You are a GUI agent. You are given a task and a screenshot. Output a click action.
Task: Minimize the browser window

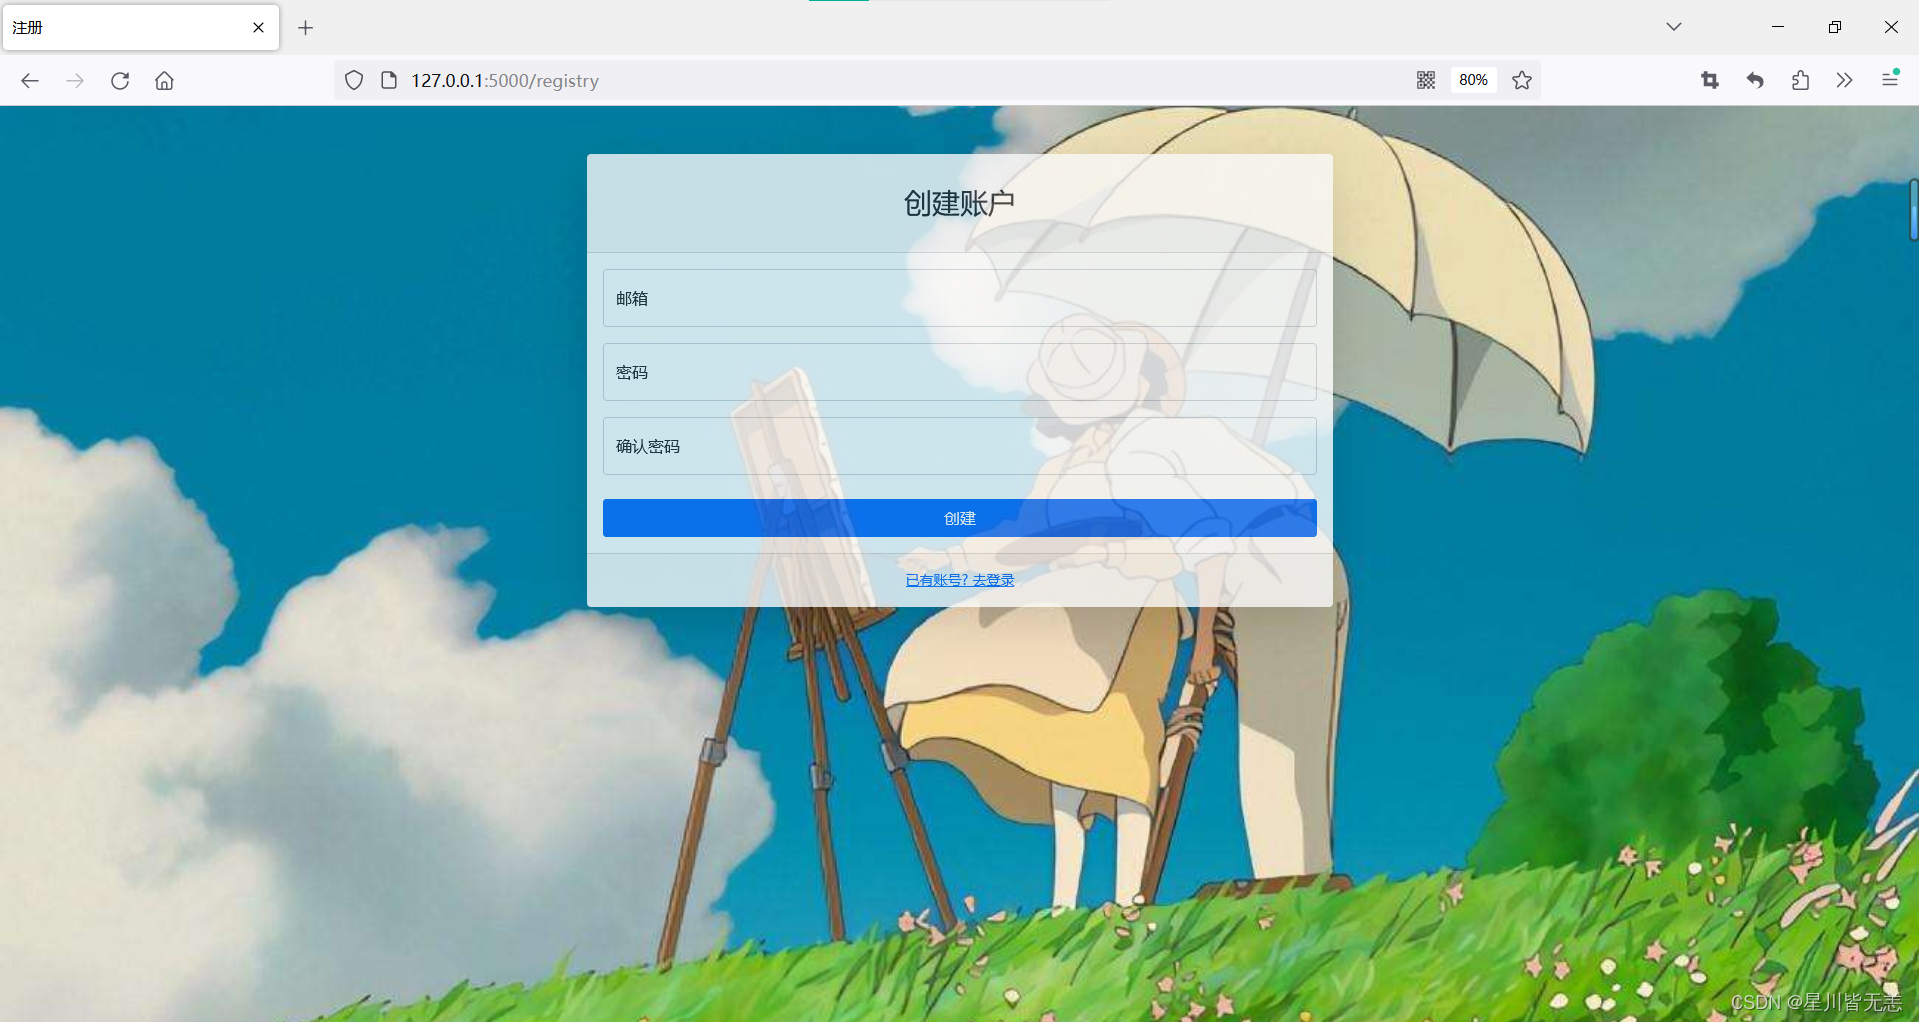1778,27
